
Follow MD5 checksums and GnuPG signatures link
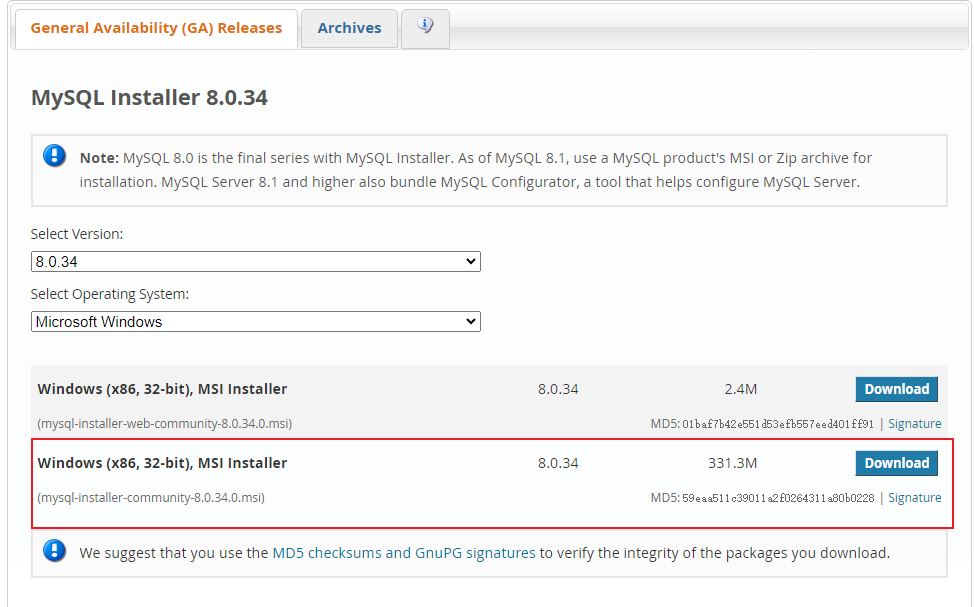click(x=404, y=553)
